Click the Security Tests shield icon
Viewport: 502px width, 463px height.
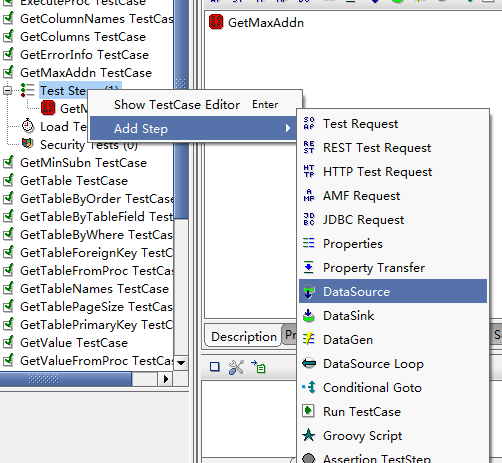click(x=28, y=144)
